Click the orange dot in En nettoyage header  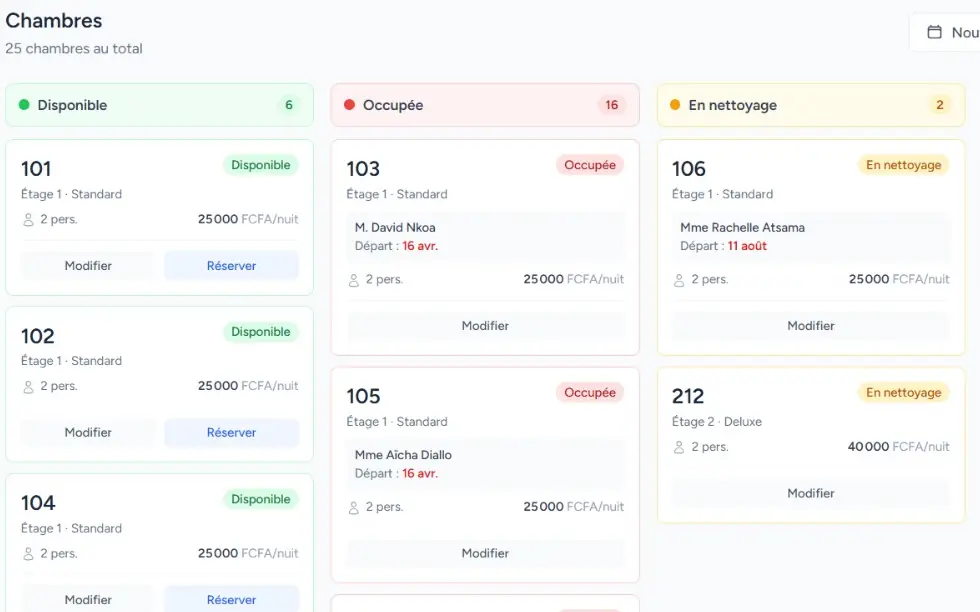pyautogui.click(x=675, y=104)
